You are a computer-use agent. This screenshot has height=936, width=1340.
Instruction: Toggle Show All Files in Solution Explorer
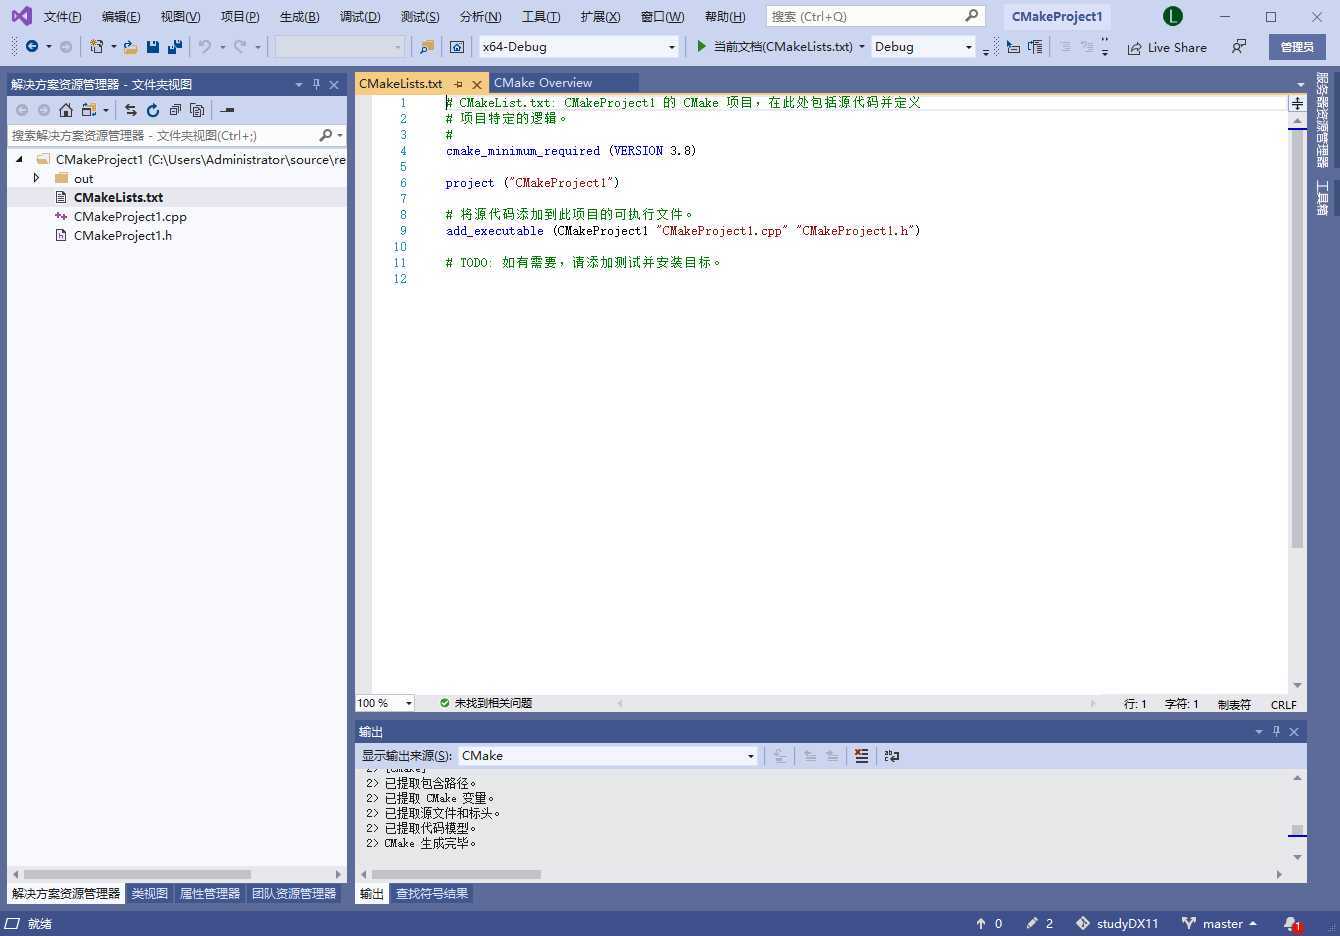click(x=197, y=110)
